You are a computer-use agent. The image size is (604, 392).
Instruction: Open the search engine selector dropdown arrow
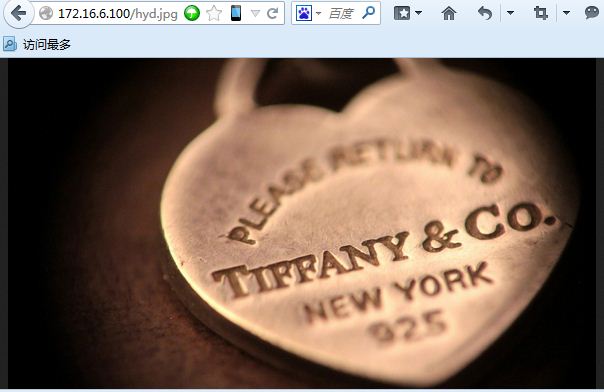tap(318, 13)
